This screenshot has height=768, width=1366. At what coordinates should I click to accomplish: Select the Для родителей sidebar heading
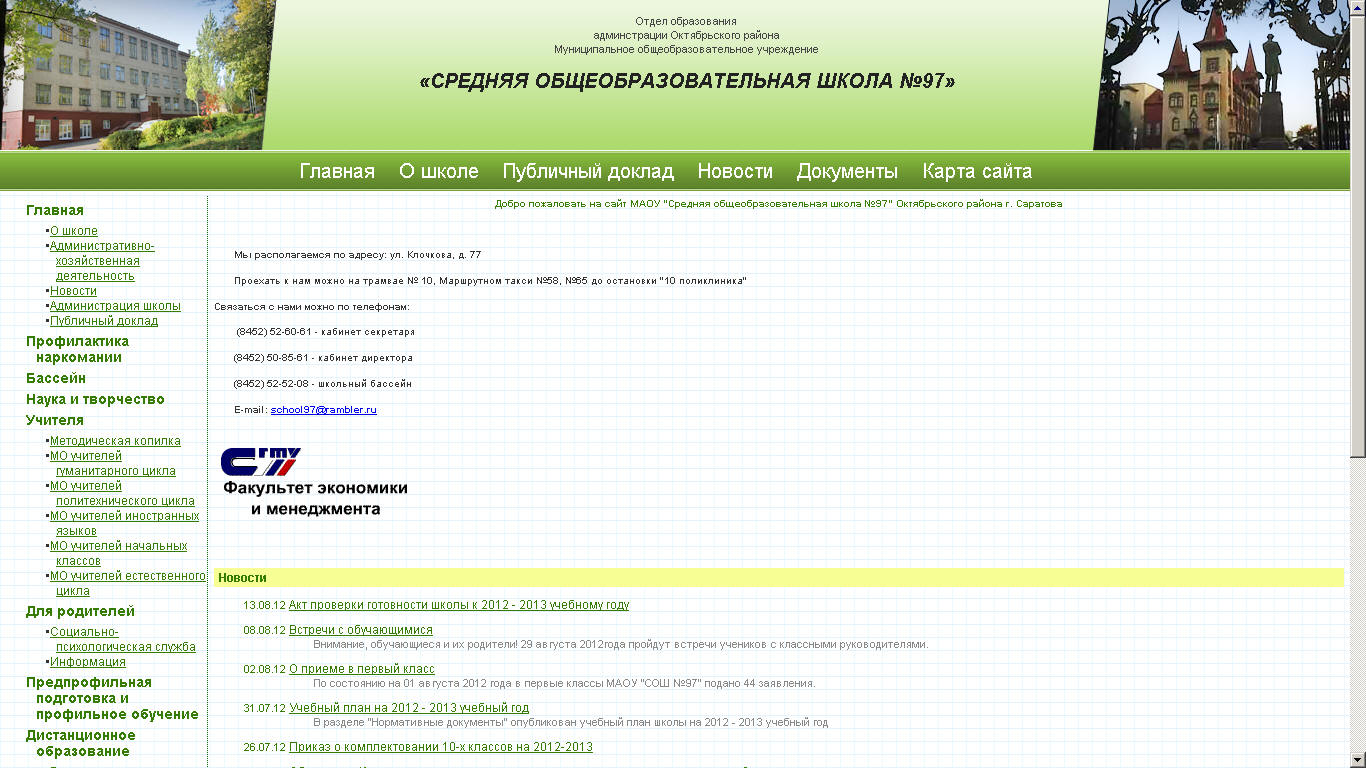(x=80, y=611)
